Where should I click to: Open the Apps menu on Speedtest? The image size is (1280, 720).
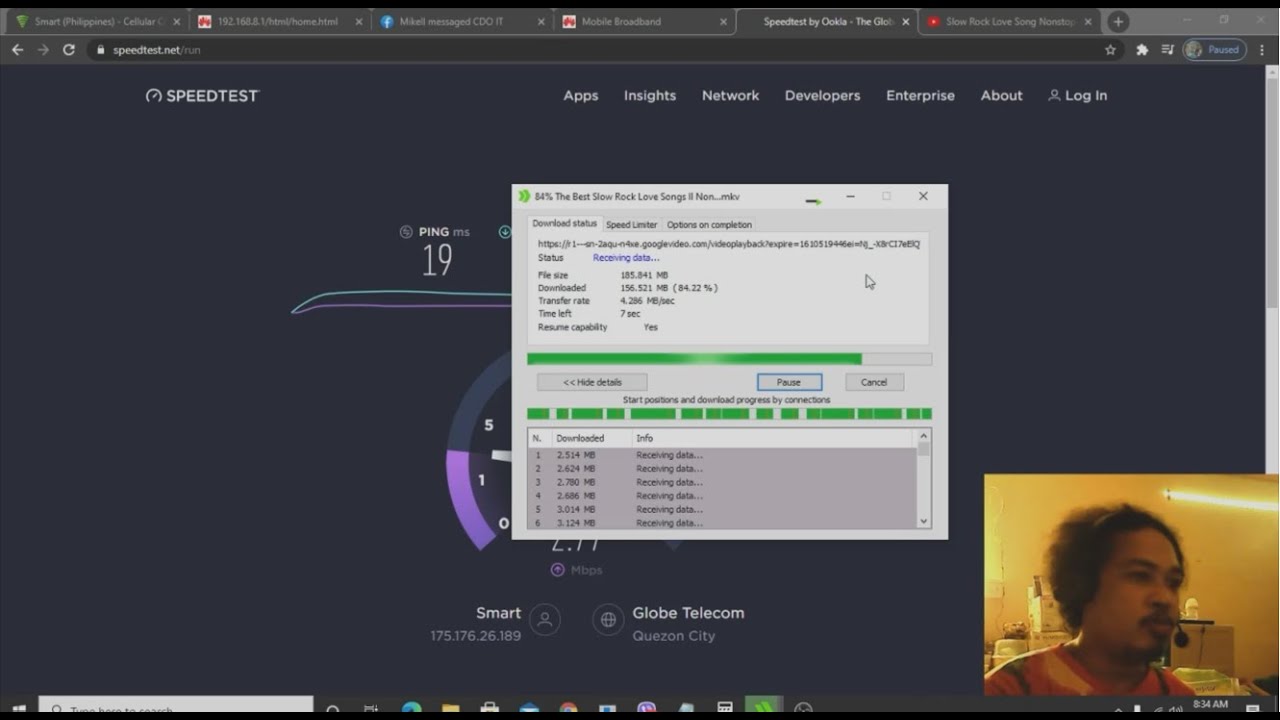coord(580,95)
